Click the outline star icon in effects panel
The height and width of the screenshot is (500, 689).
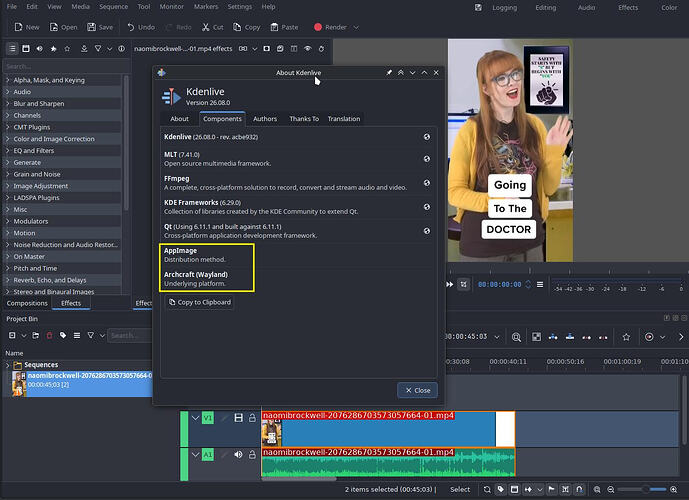click(67, 49)
